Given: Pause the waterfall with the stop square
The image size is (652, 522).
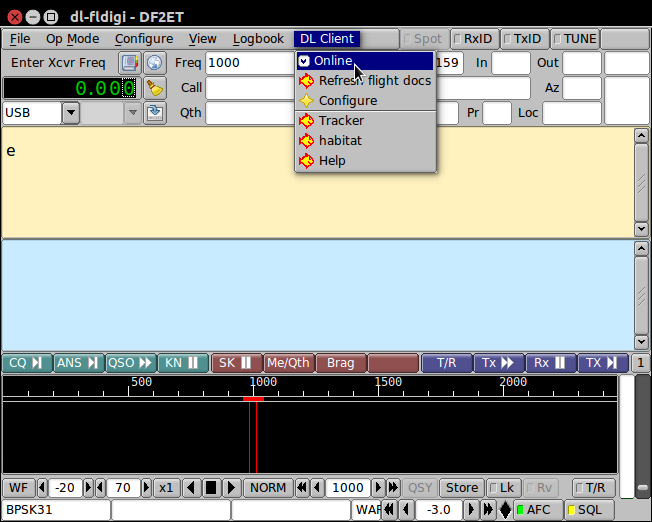Looking at the screenshot, I should tap(211, 487).
